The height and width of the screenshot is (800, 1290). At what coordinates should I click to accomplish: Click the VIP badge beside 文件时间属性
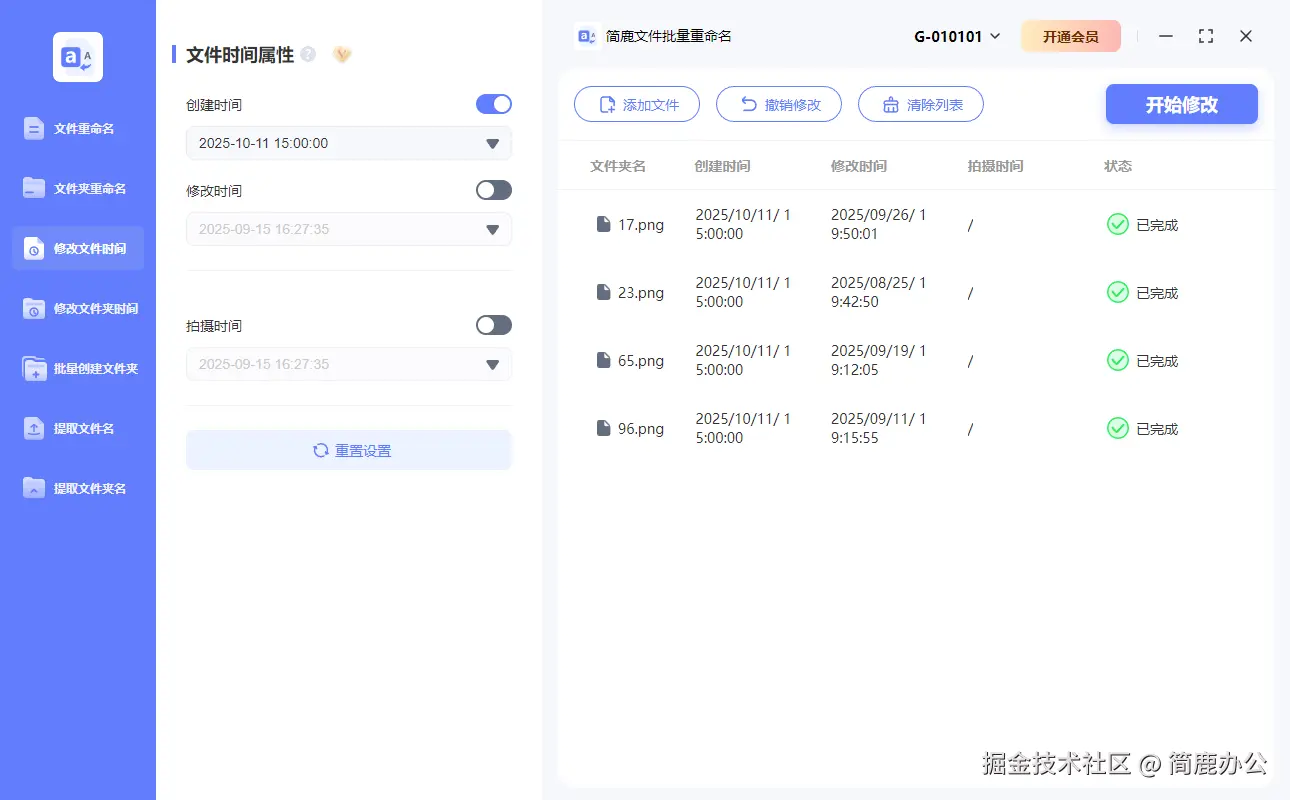tap(342, 54)
